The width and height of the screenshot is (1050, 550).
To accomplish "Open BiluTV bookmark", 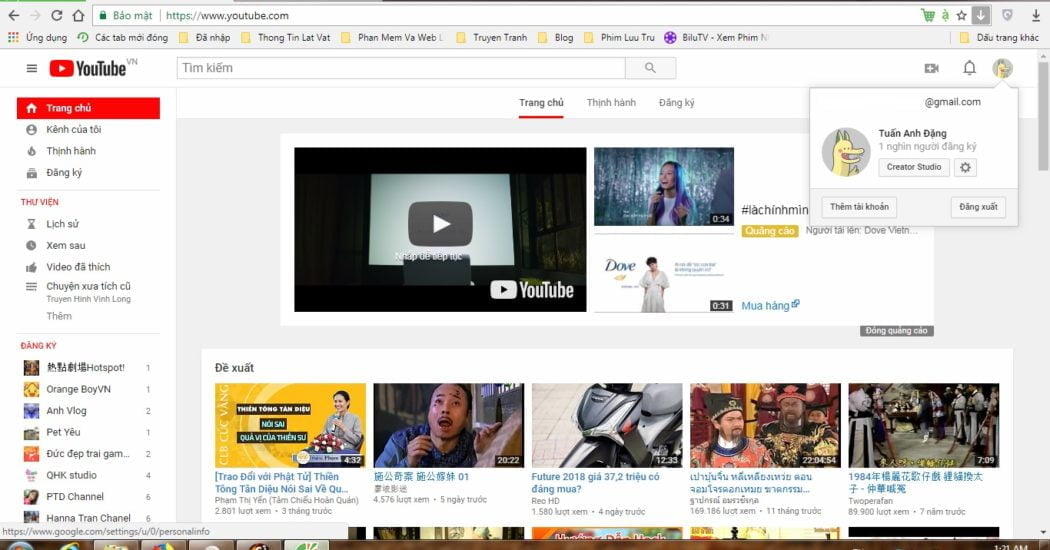I will (716, 38).
